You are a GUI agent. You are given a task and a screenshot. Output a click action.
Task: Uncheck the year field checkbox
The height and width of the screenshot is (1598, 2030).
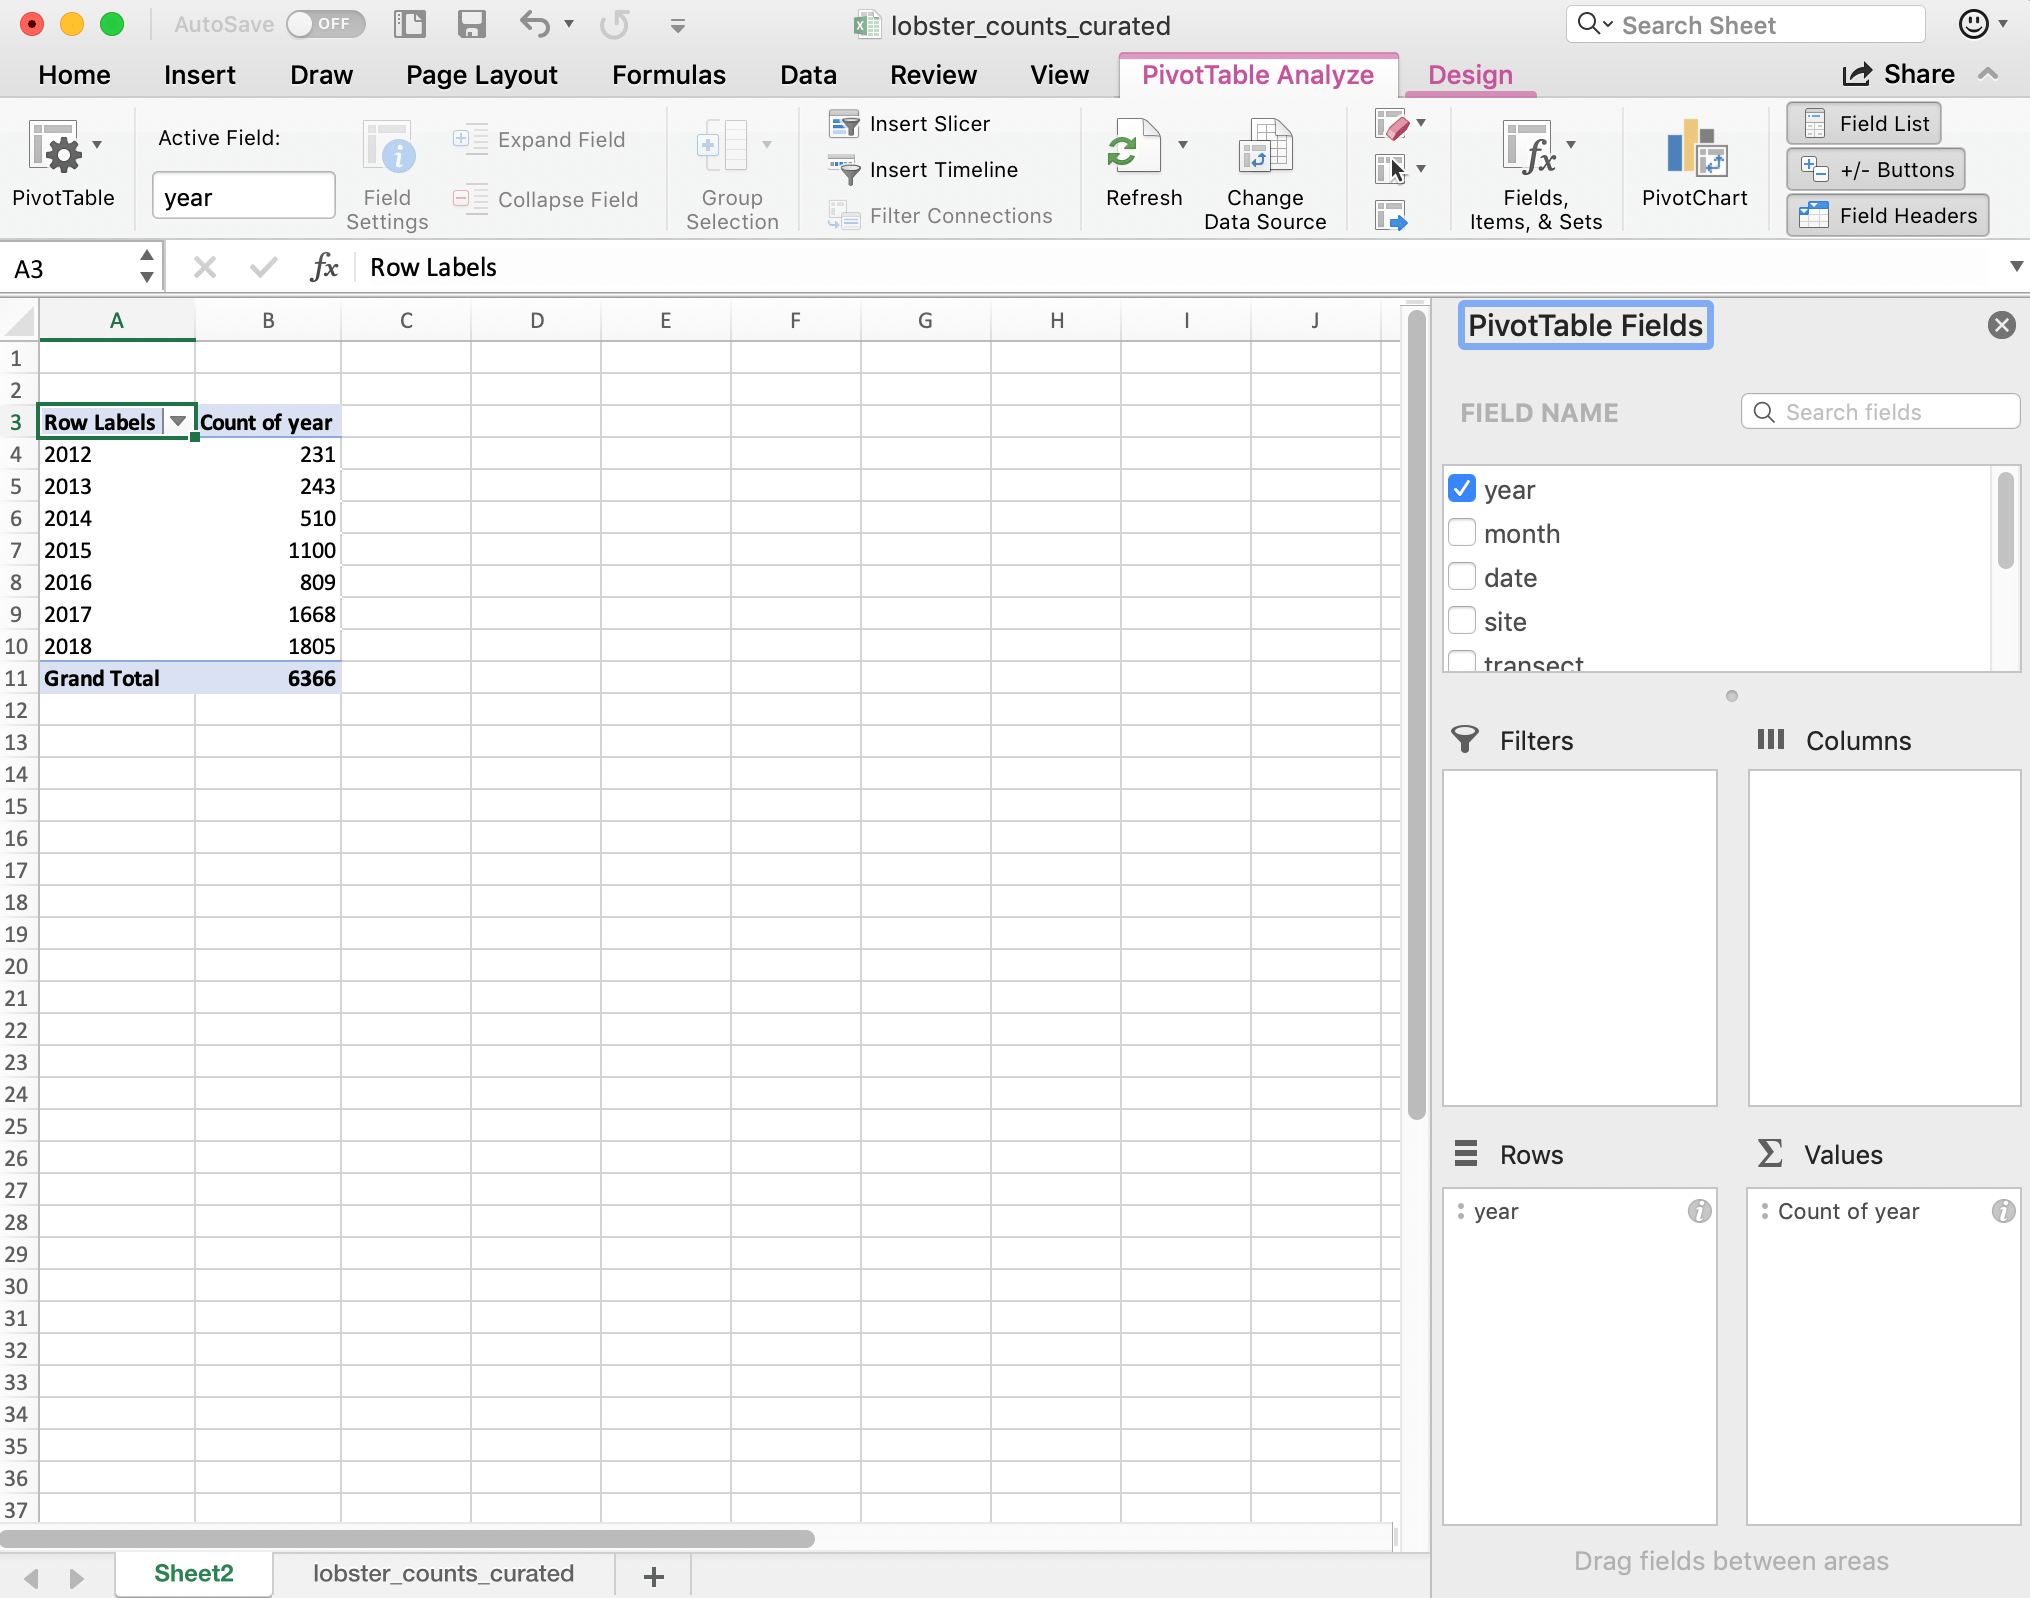point(1462,488)
